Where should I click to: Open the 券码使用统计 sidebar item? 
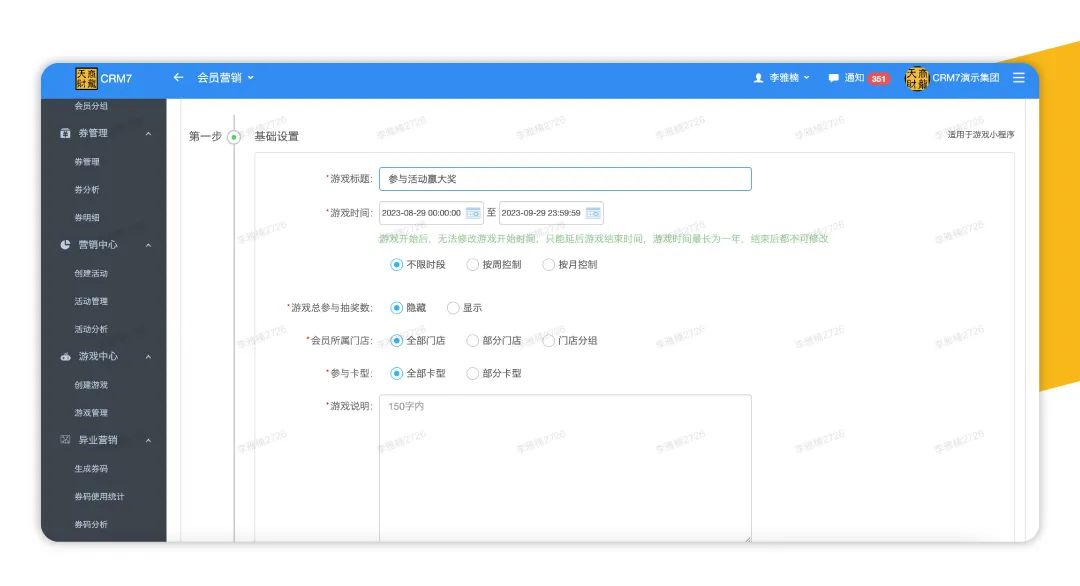click(x=99, y=496)
